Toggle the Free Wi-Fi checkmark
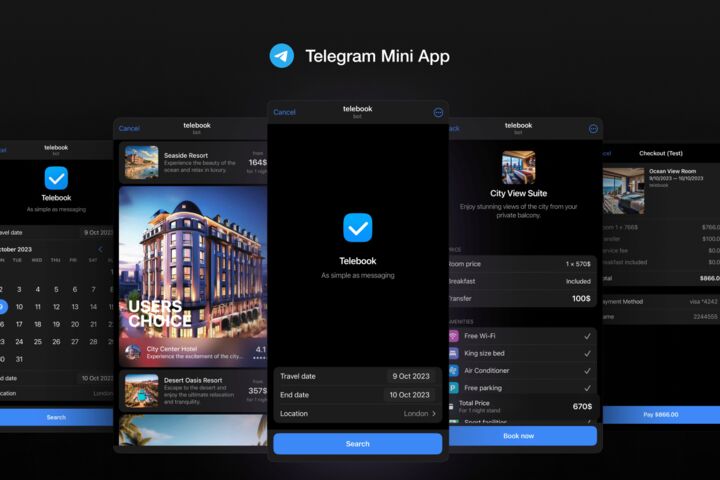Image resolution: width=720 pixels, height=480 pixels. pos(587,336)
